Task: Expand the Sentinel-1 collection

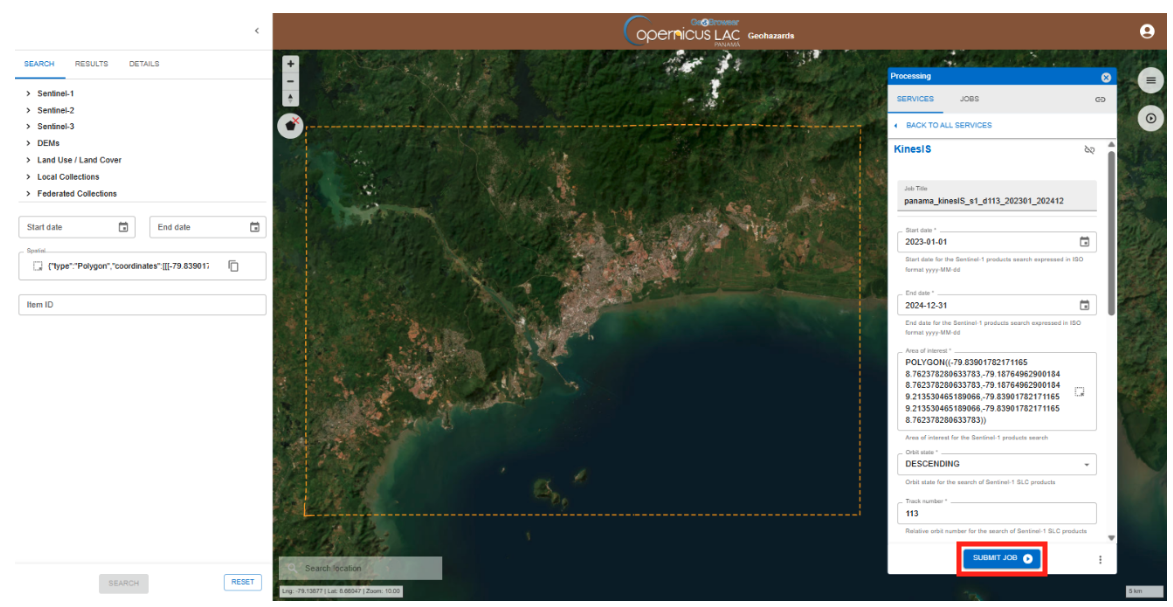Action: (x=28, y=93)
